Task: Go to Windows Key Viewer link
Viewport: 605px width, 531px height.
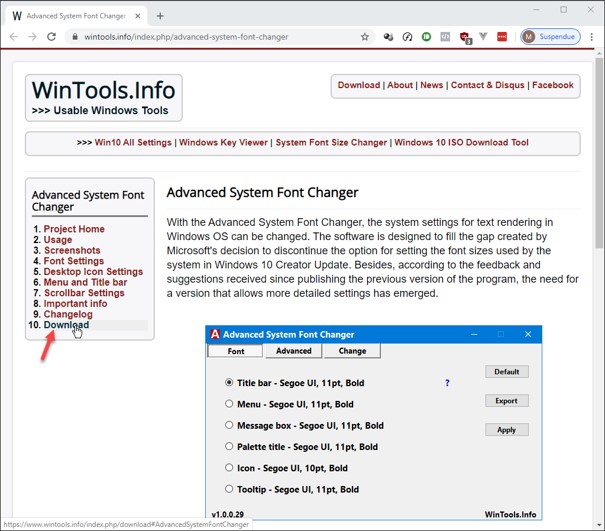Action: coord(223,143)
